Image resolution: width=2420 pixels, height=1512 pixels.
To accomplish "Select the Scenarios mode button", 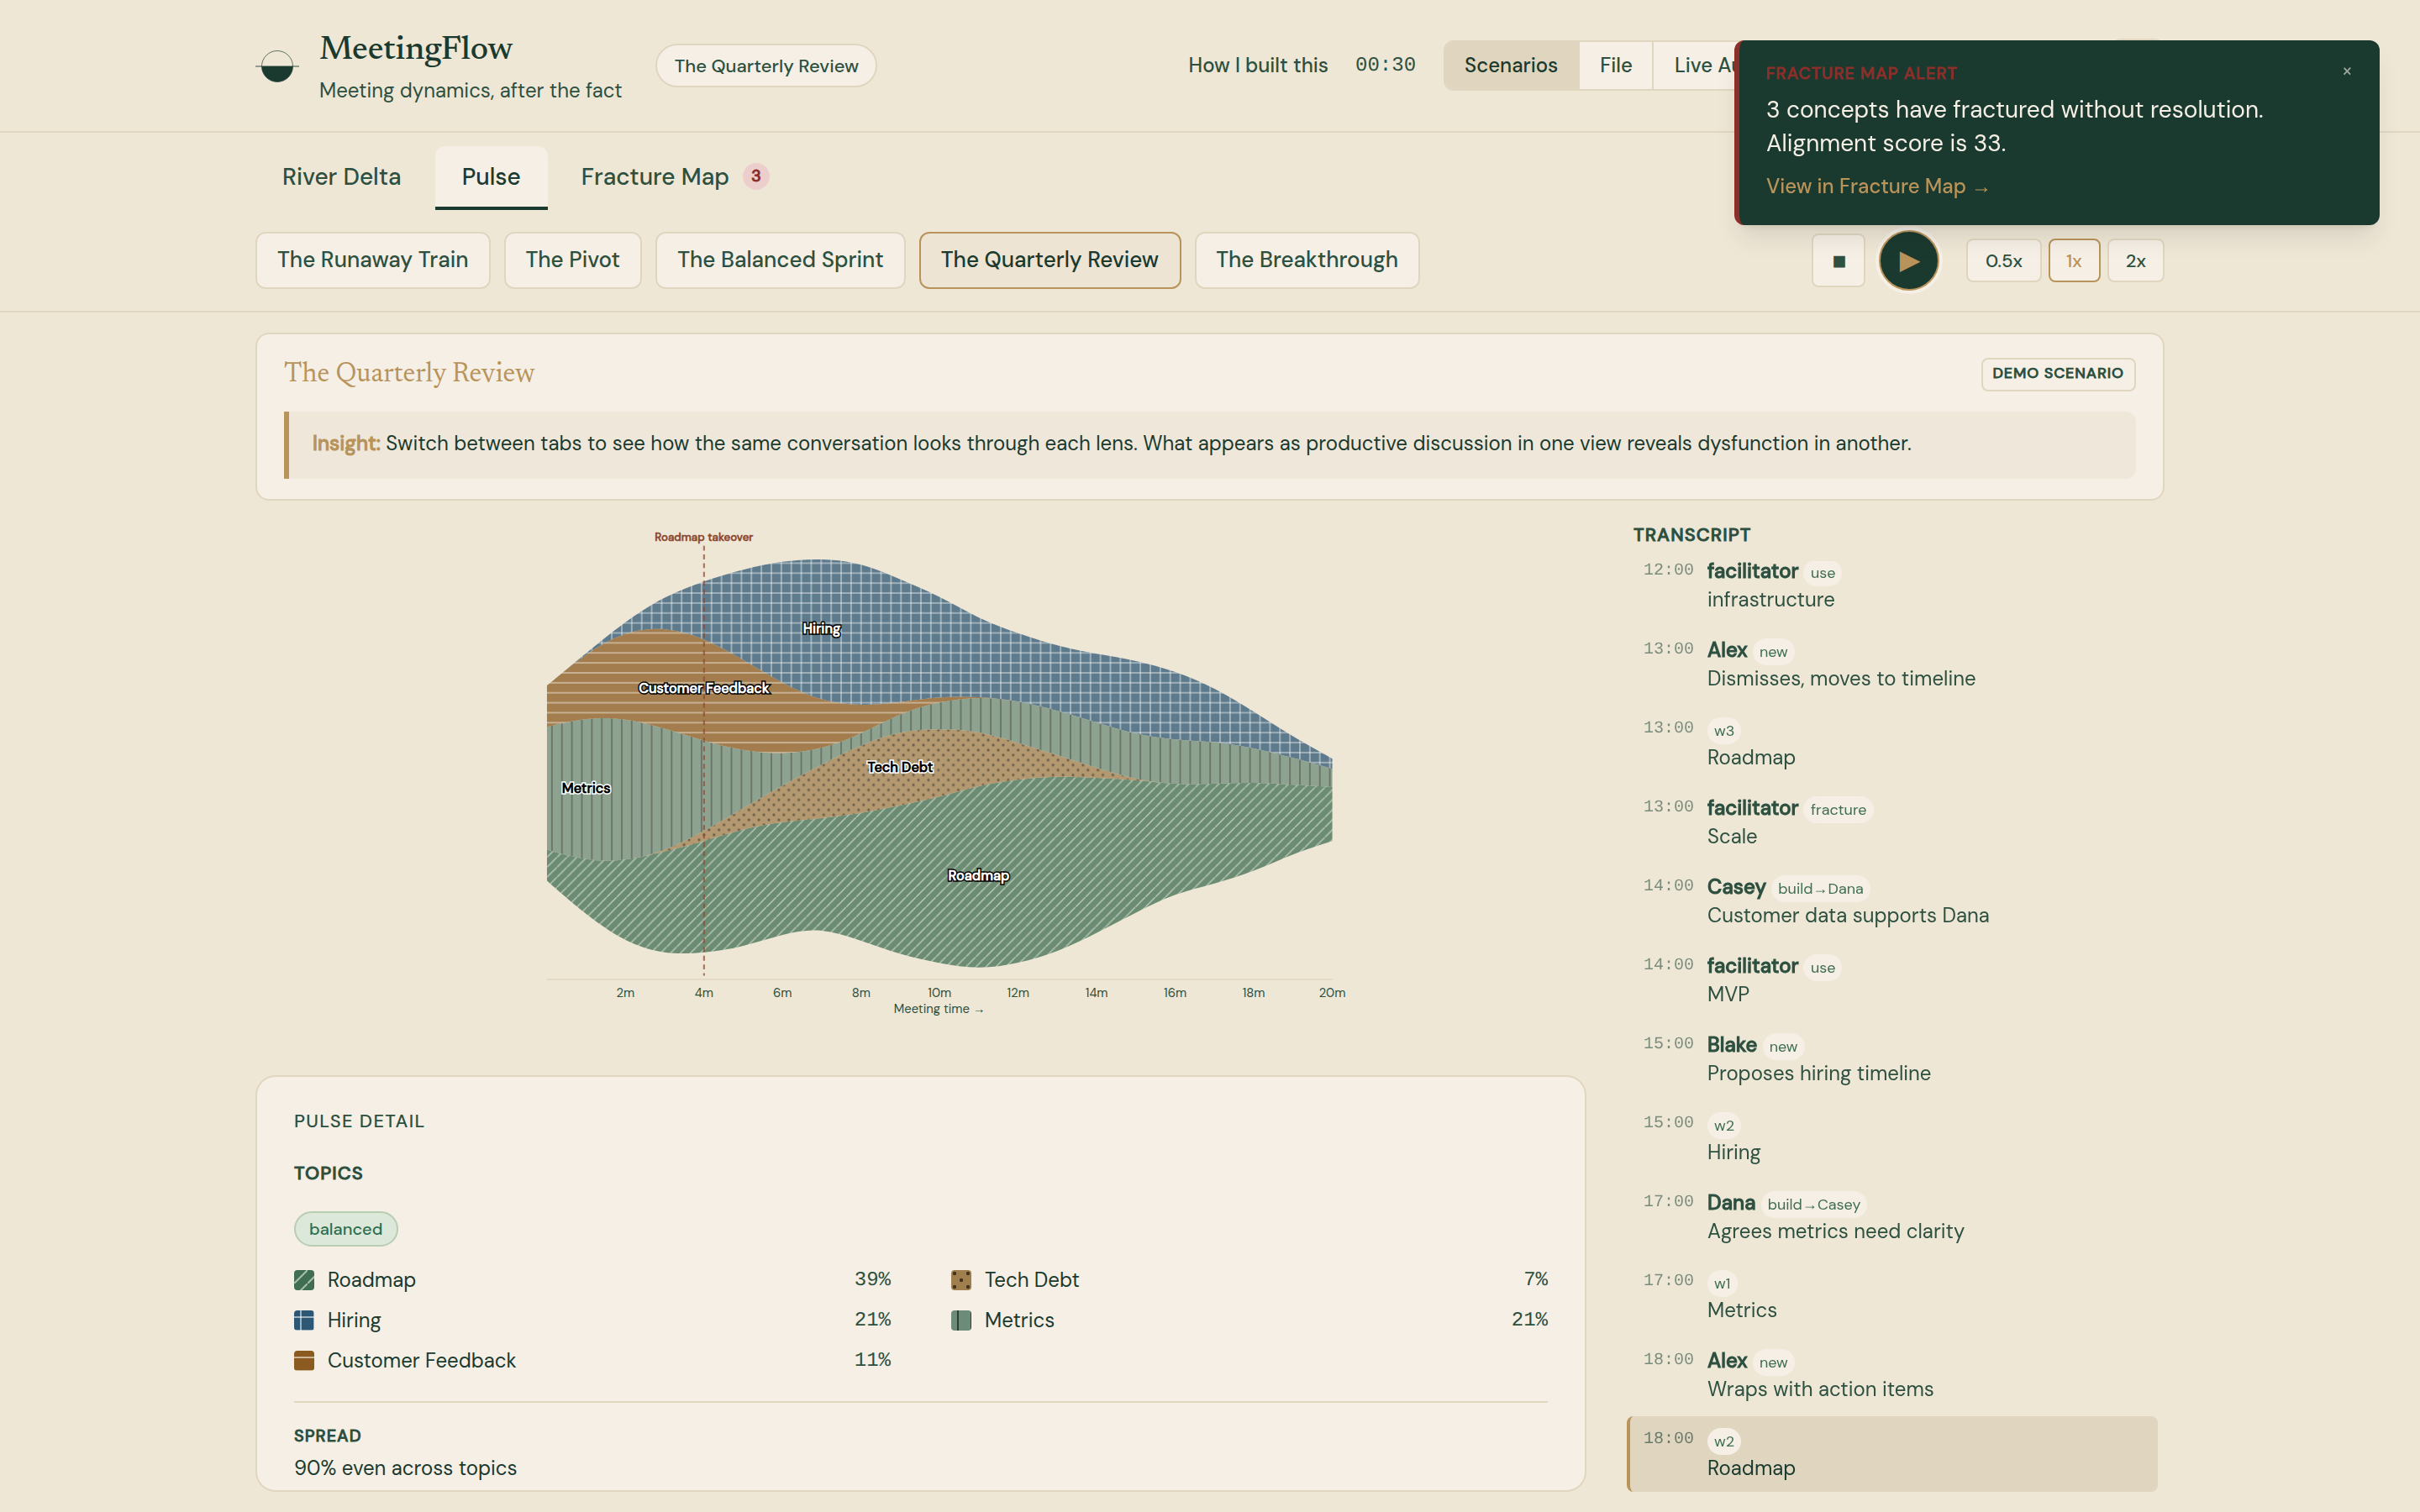I will pyautogui.click(x=1510, y=65).
